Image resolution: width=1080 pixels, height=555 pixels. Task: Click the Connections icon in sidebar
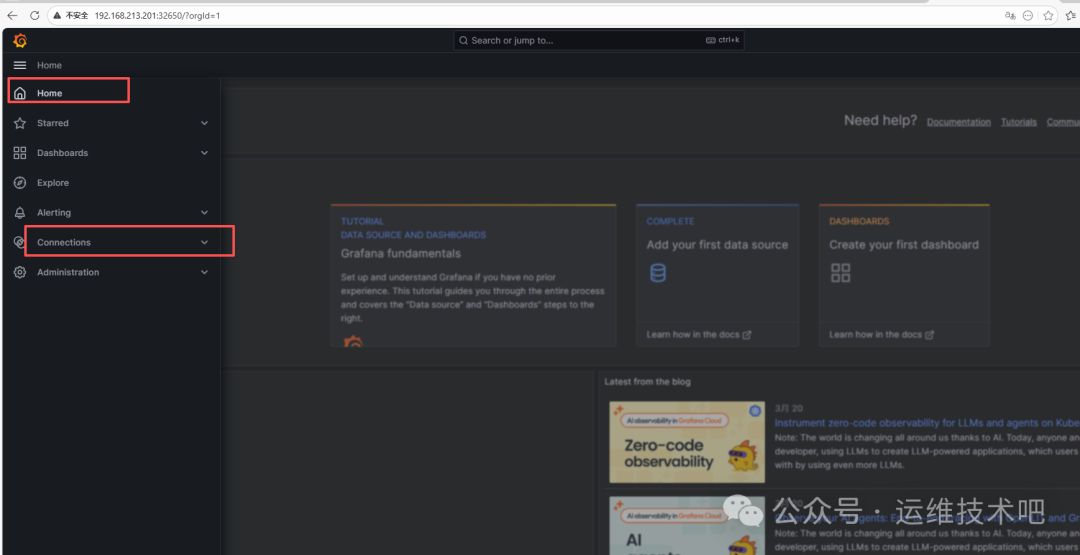pos(19,242)
